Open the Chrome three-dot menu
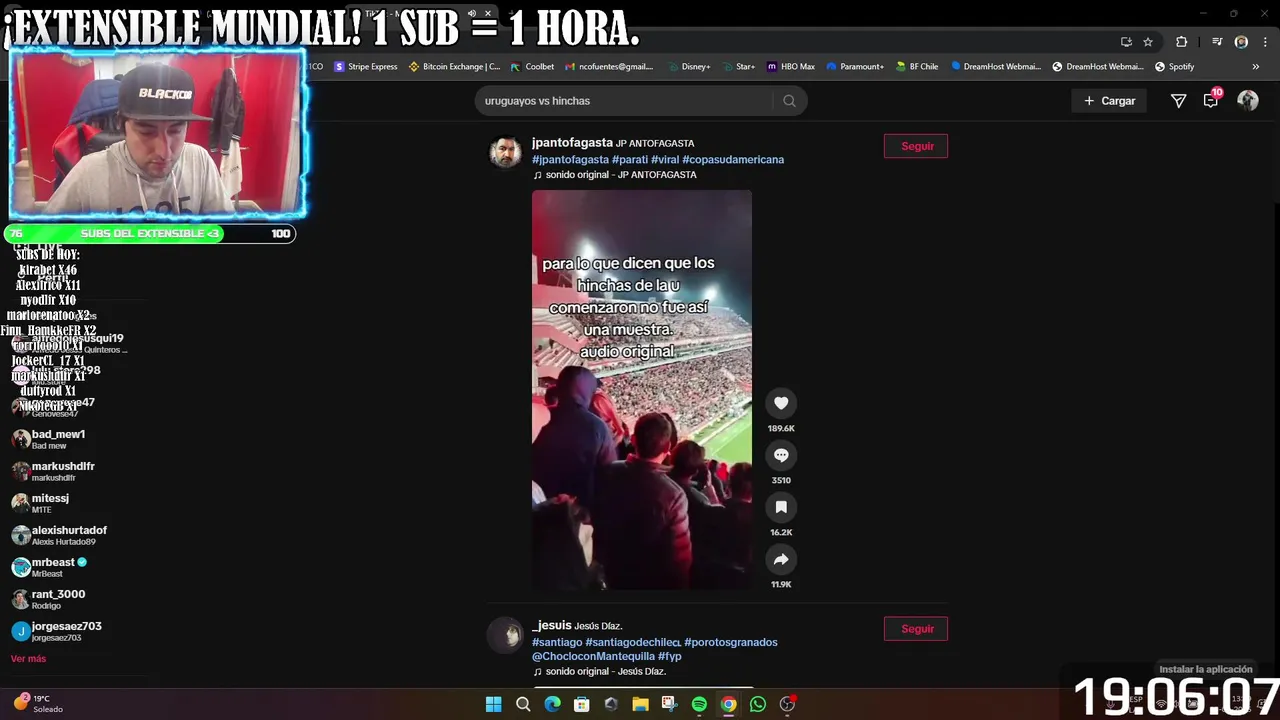The width and height of the screenshot is (1280, 720). (1265, 42)
